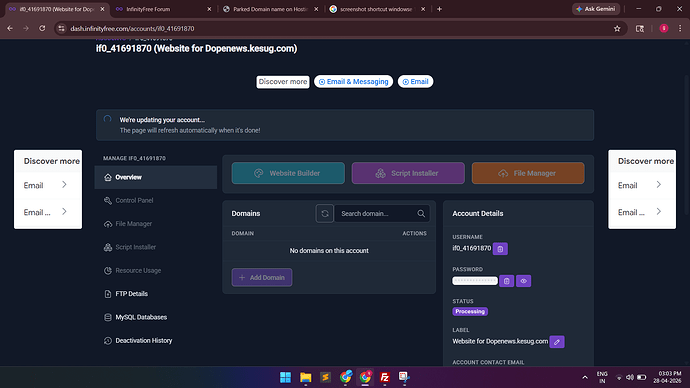Click the Discover more label at top

point(283,81)
